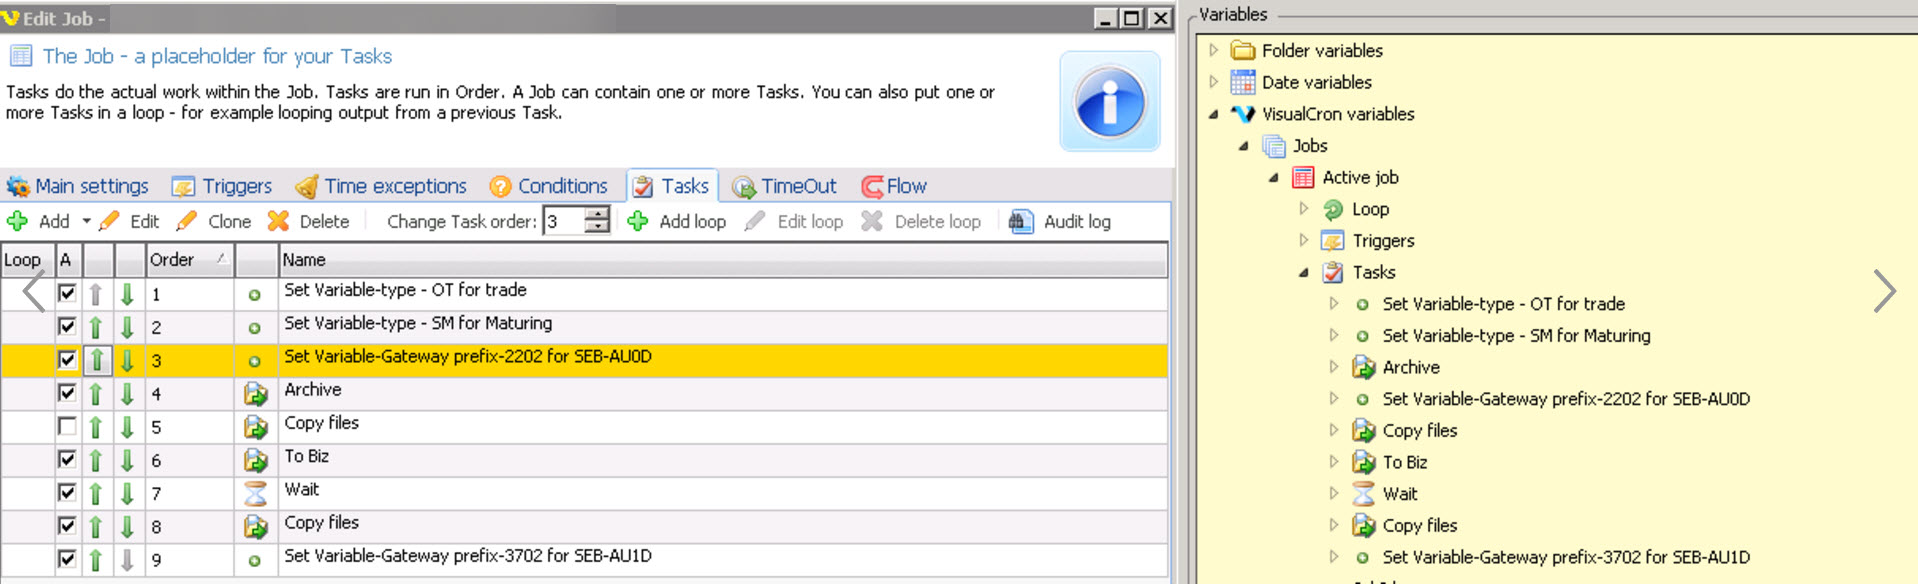Select the Wait item in variables tree

[x=1399, y=494]
